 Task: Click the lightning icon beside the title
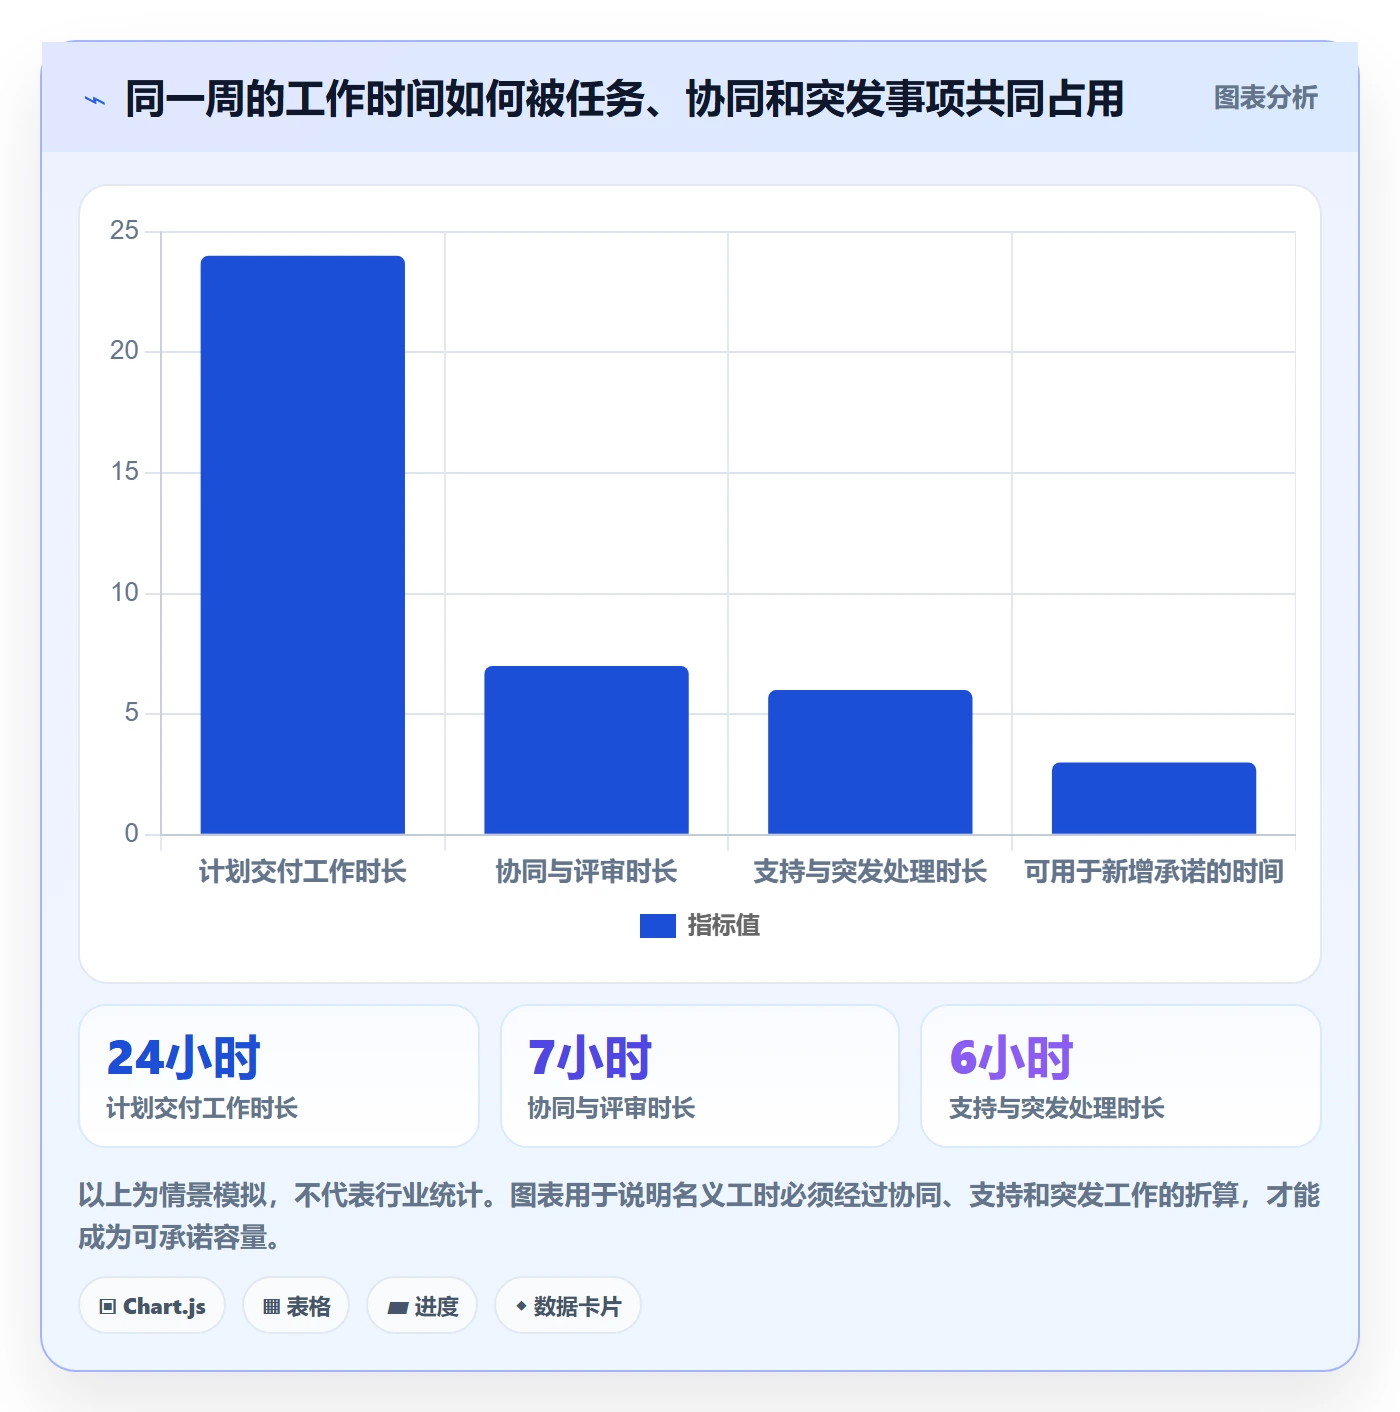click(x=95, y=100)
